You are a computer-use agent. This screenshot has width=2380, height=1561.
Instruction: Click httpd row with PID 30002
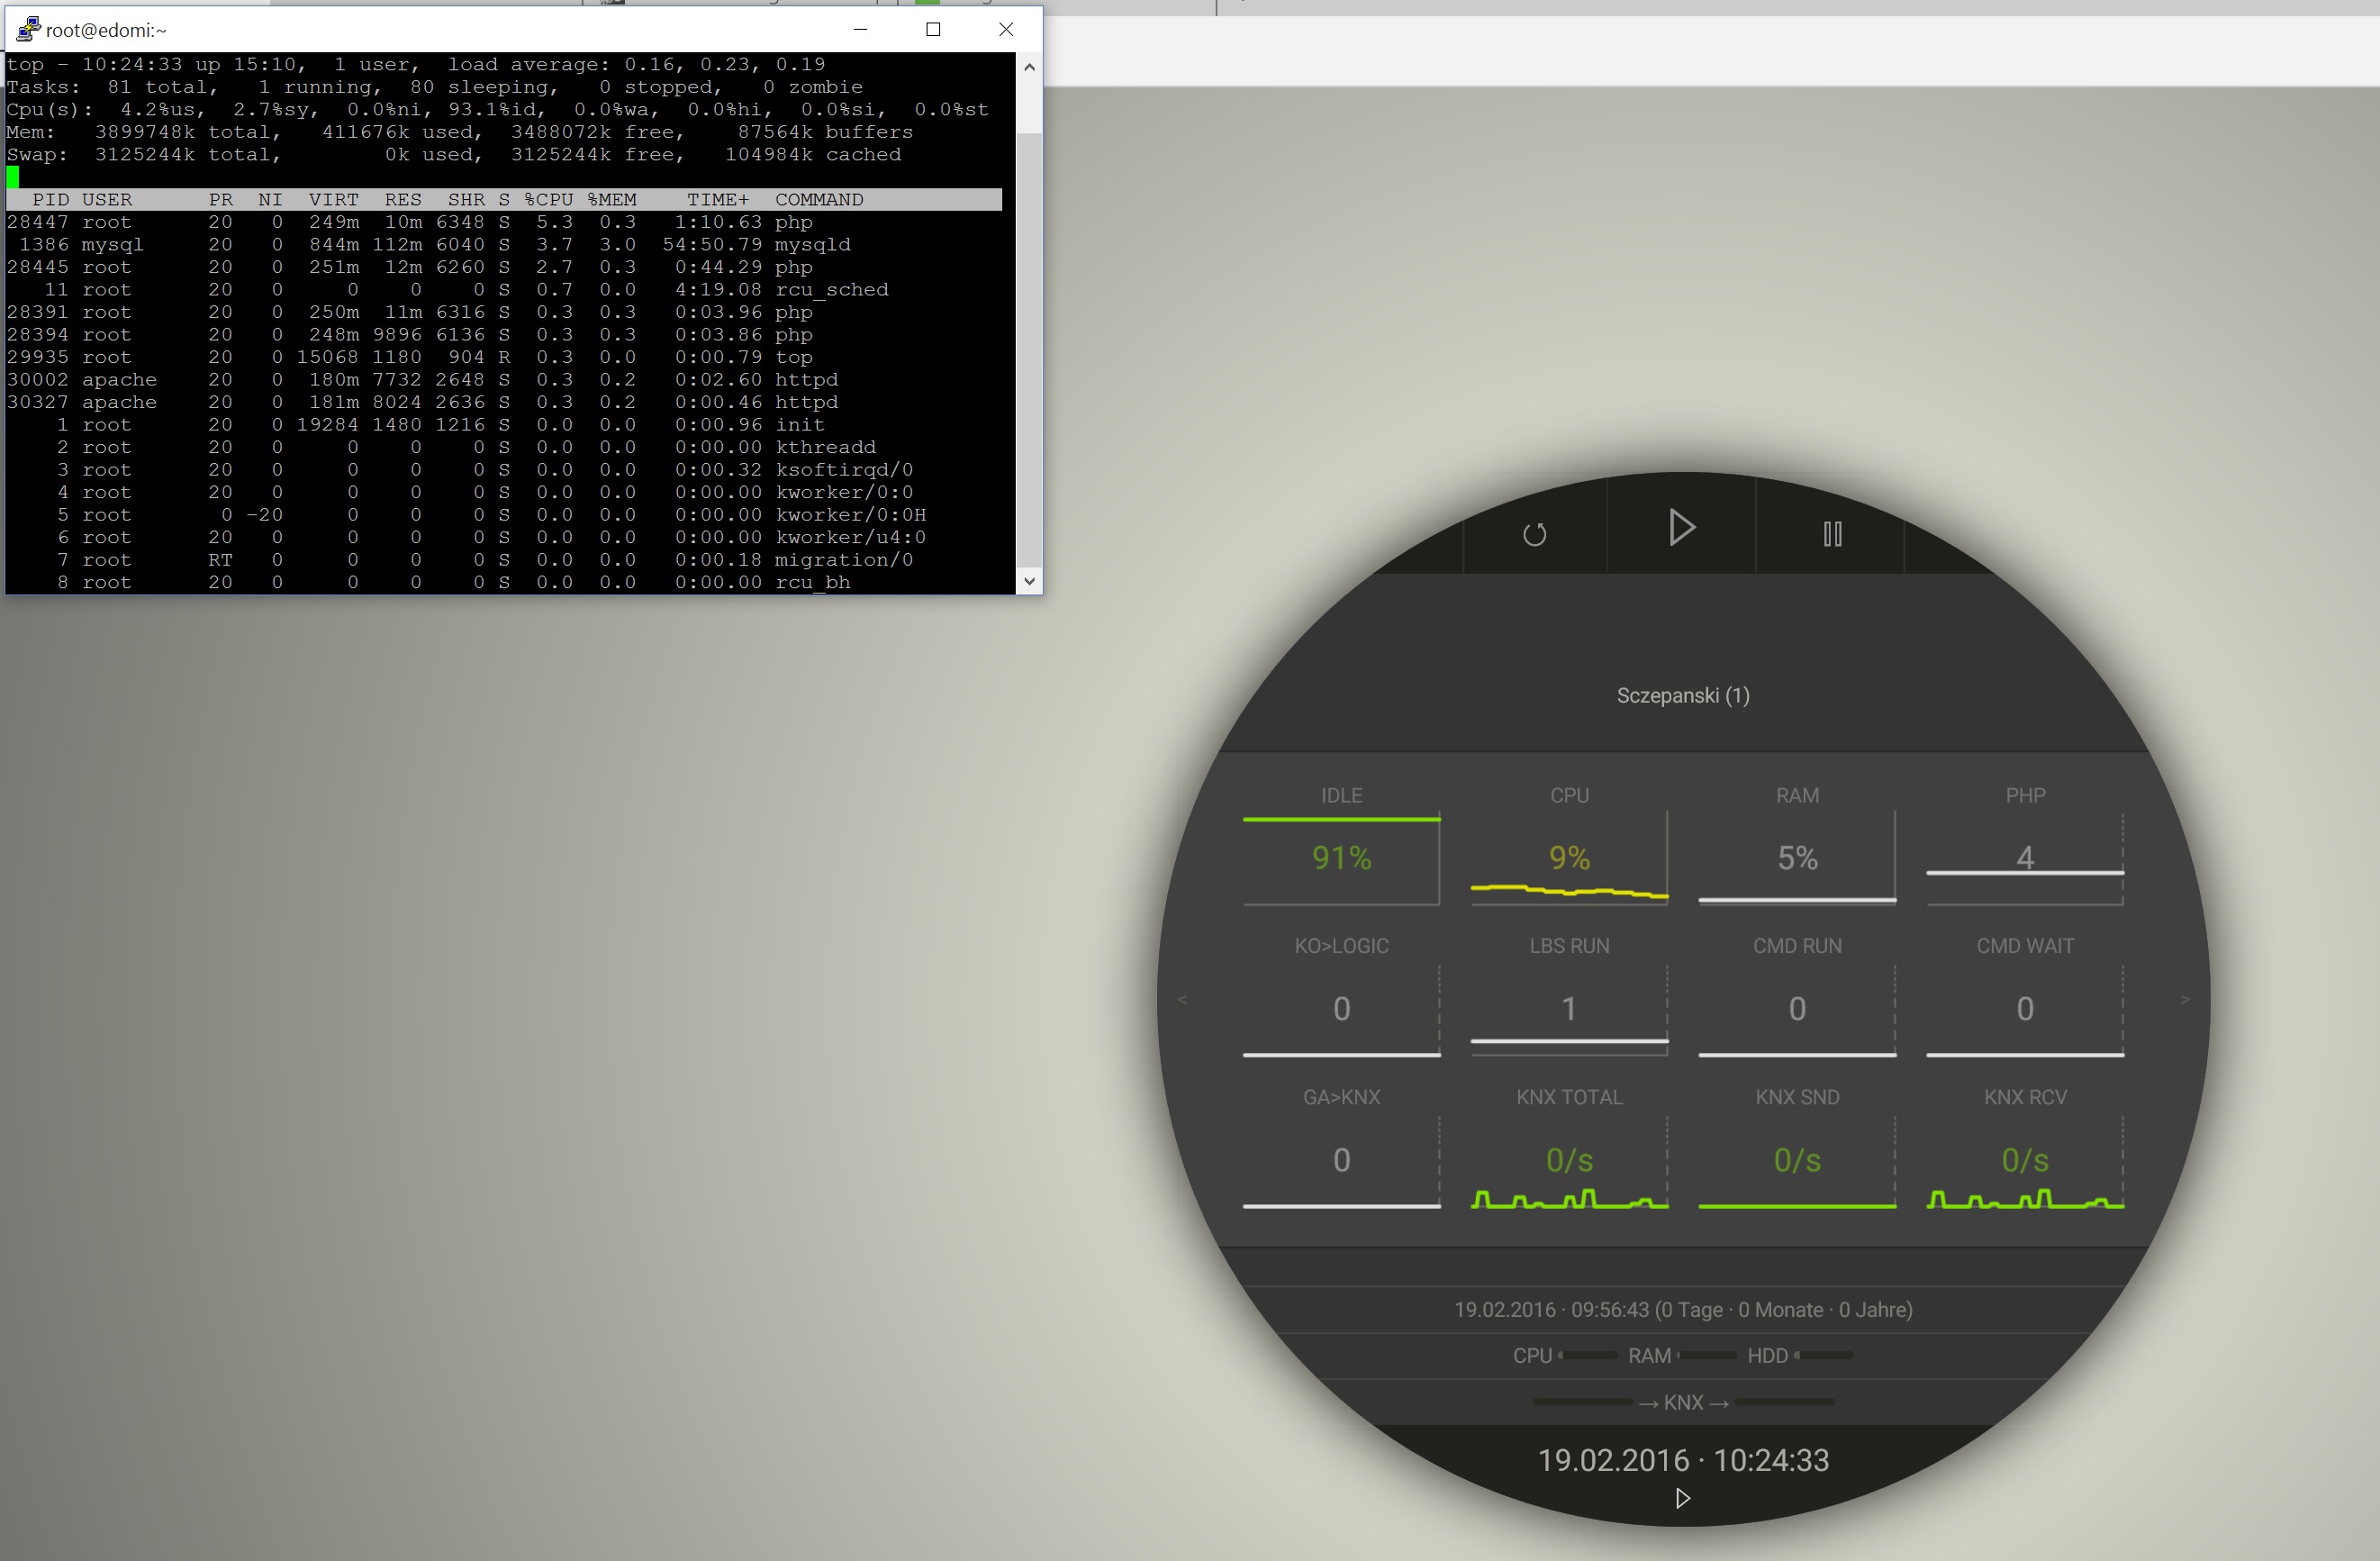pos(504,380)
